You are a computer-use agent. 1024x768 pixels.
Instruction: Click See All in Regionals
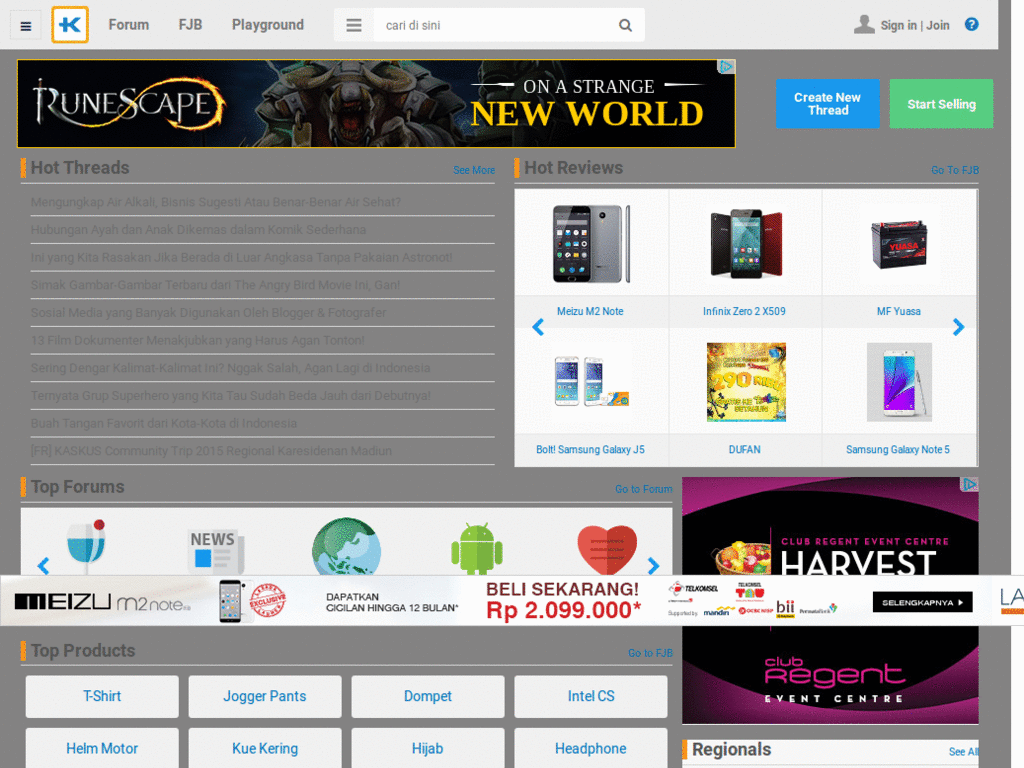[963, 752]
